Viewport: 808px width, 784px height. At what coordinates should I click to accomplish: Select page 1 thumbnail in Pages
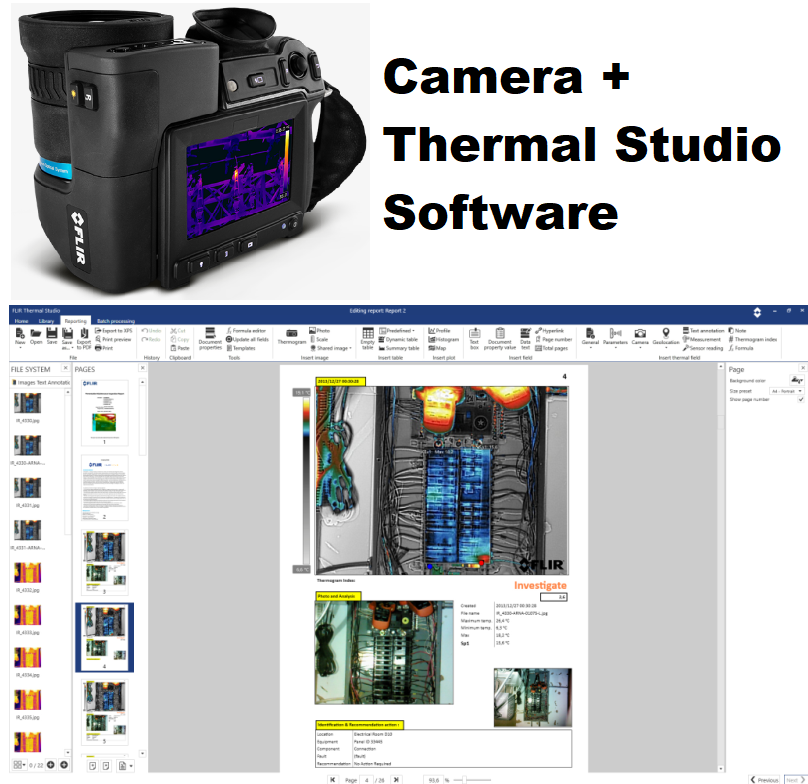pyautogui.click(x=105, y=412)
